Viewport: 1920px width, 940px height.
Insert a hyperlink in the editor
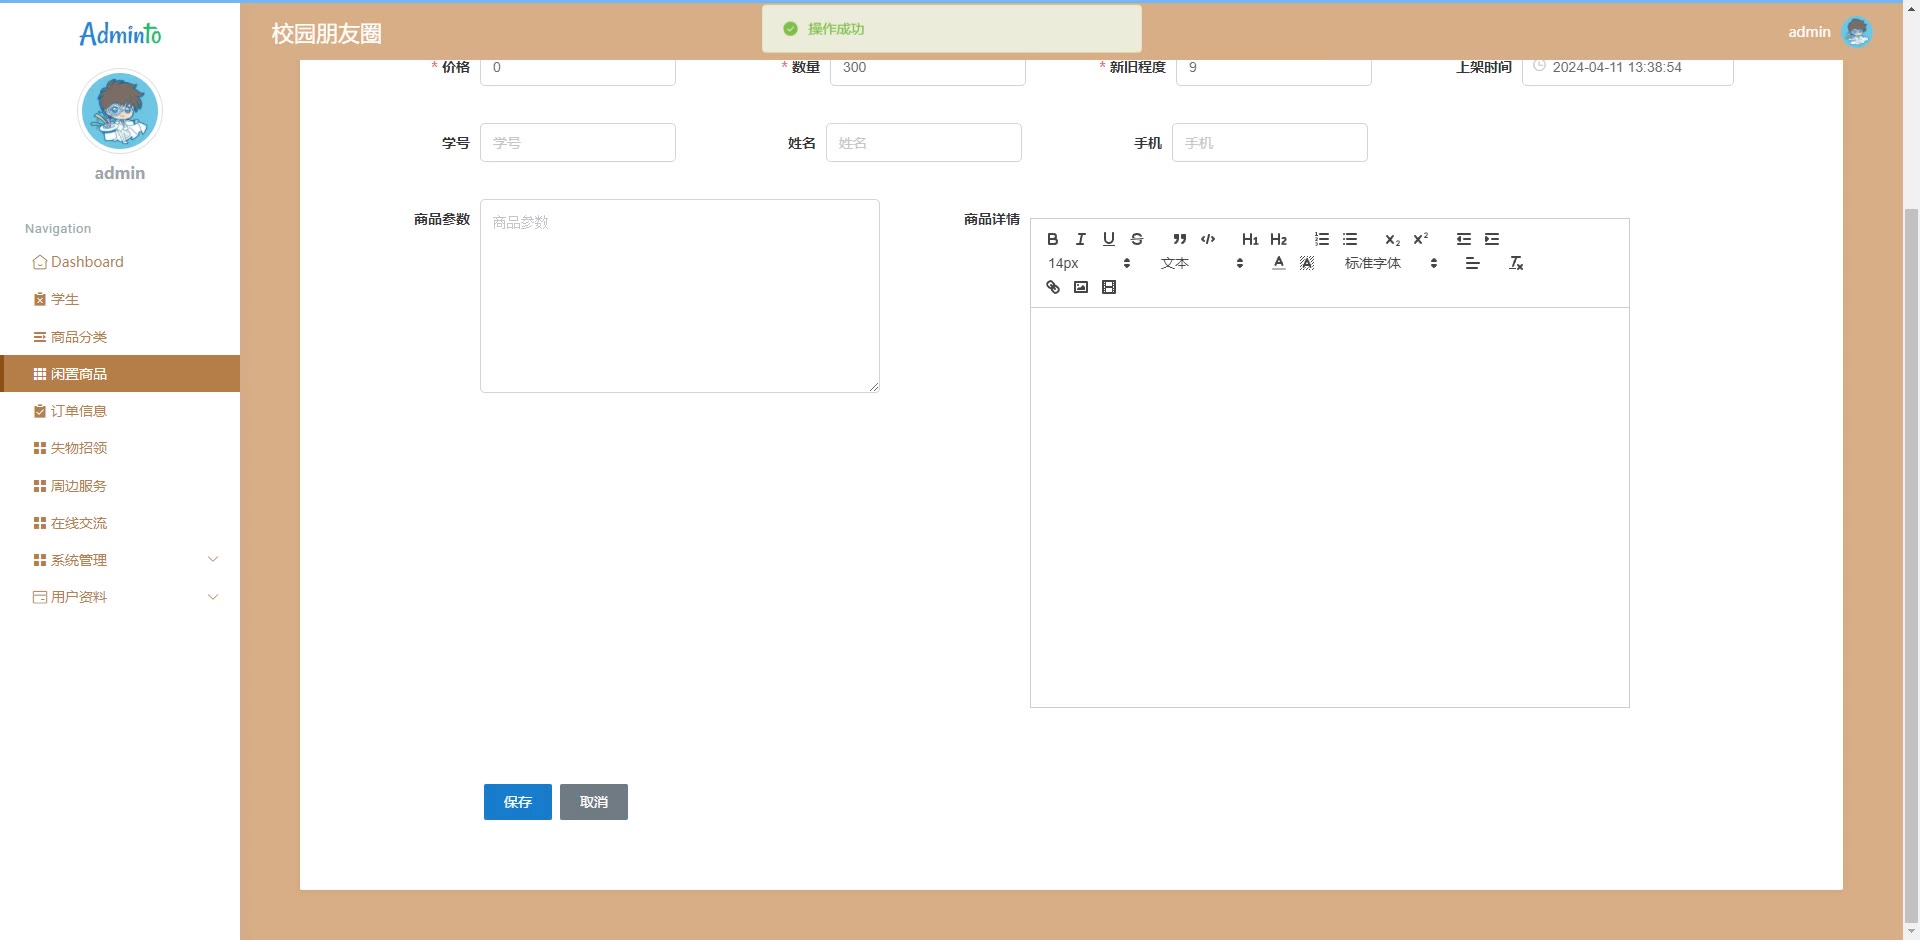tap(1052, 287)
